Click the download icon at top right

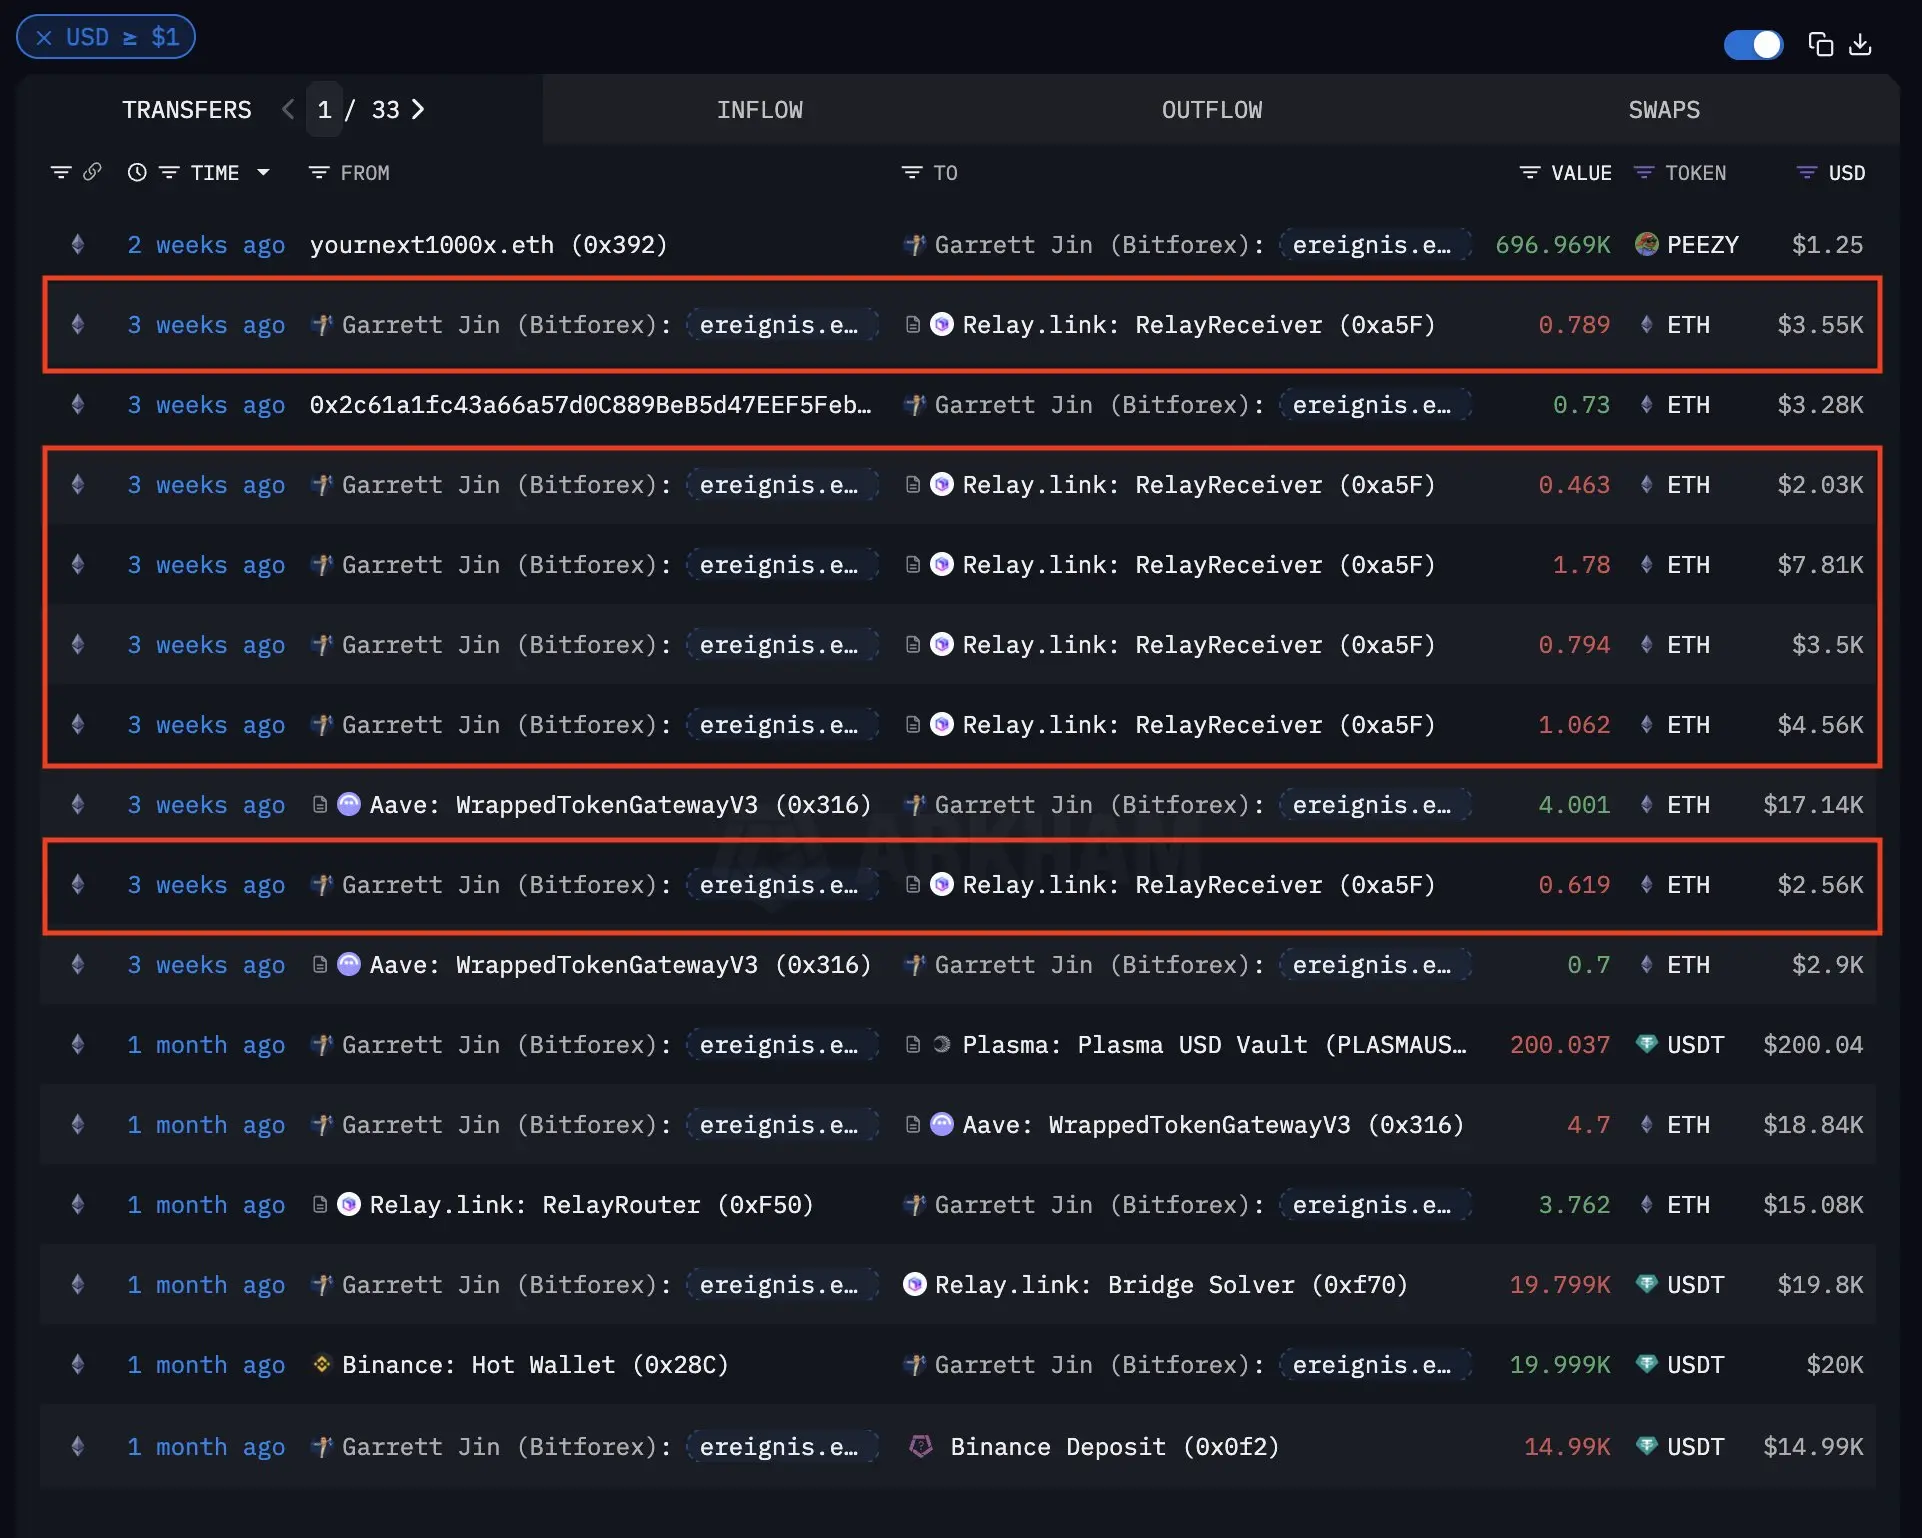point(1860,44)
